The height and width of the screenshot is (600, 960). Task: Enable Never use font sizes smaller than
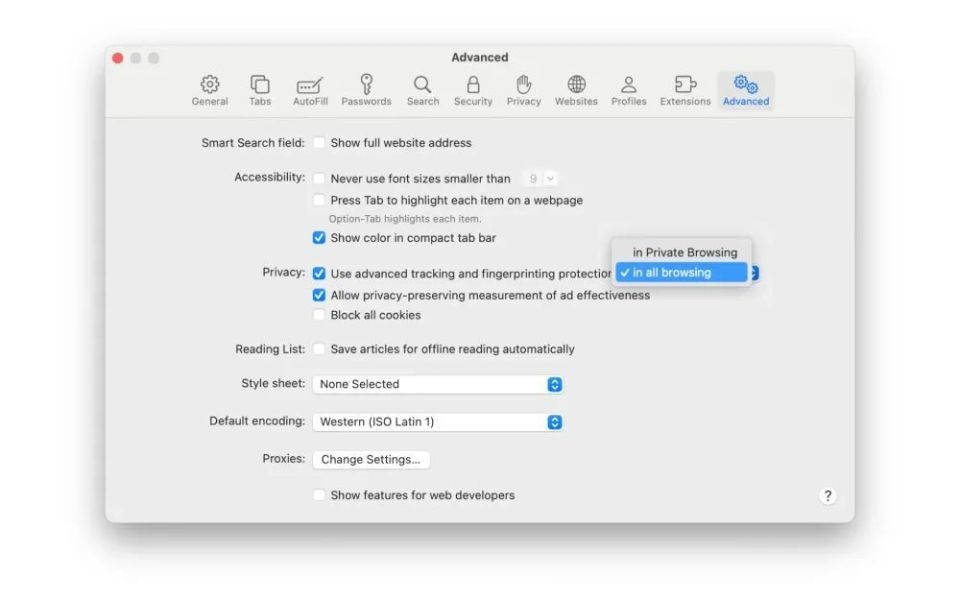click(319, 178)
